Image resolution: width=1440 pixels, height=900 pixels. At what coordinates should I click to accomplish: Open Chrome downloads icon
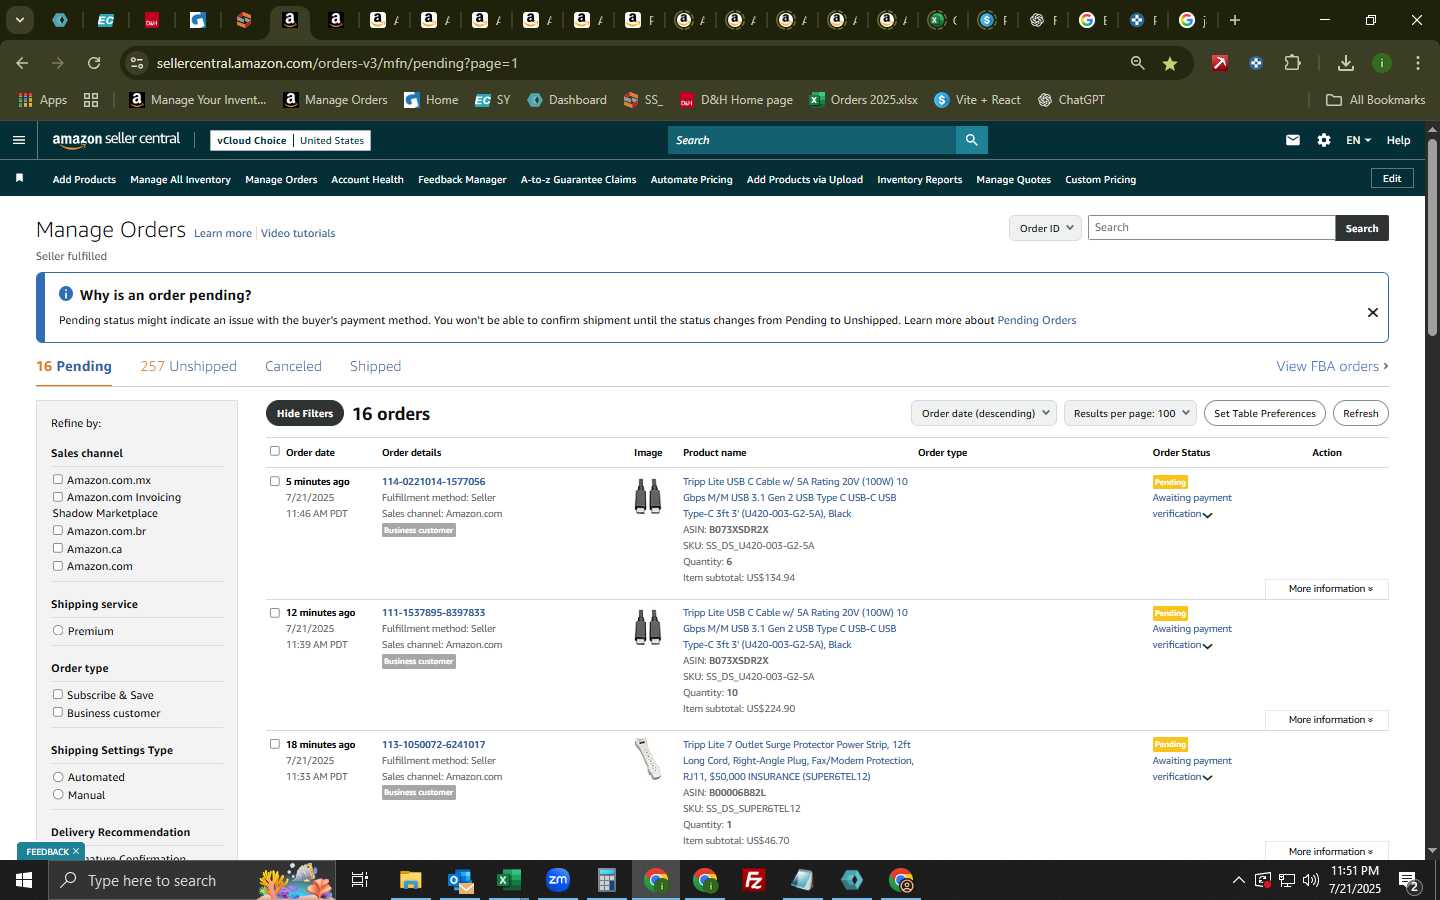pos(1346,63)
